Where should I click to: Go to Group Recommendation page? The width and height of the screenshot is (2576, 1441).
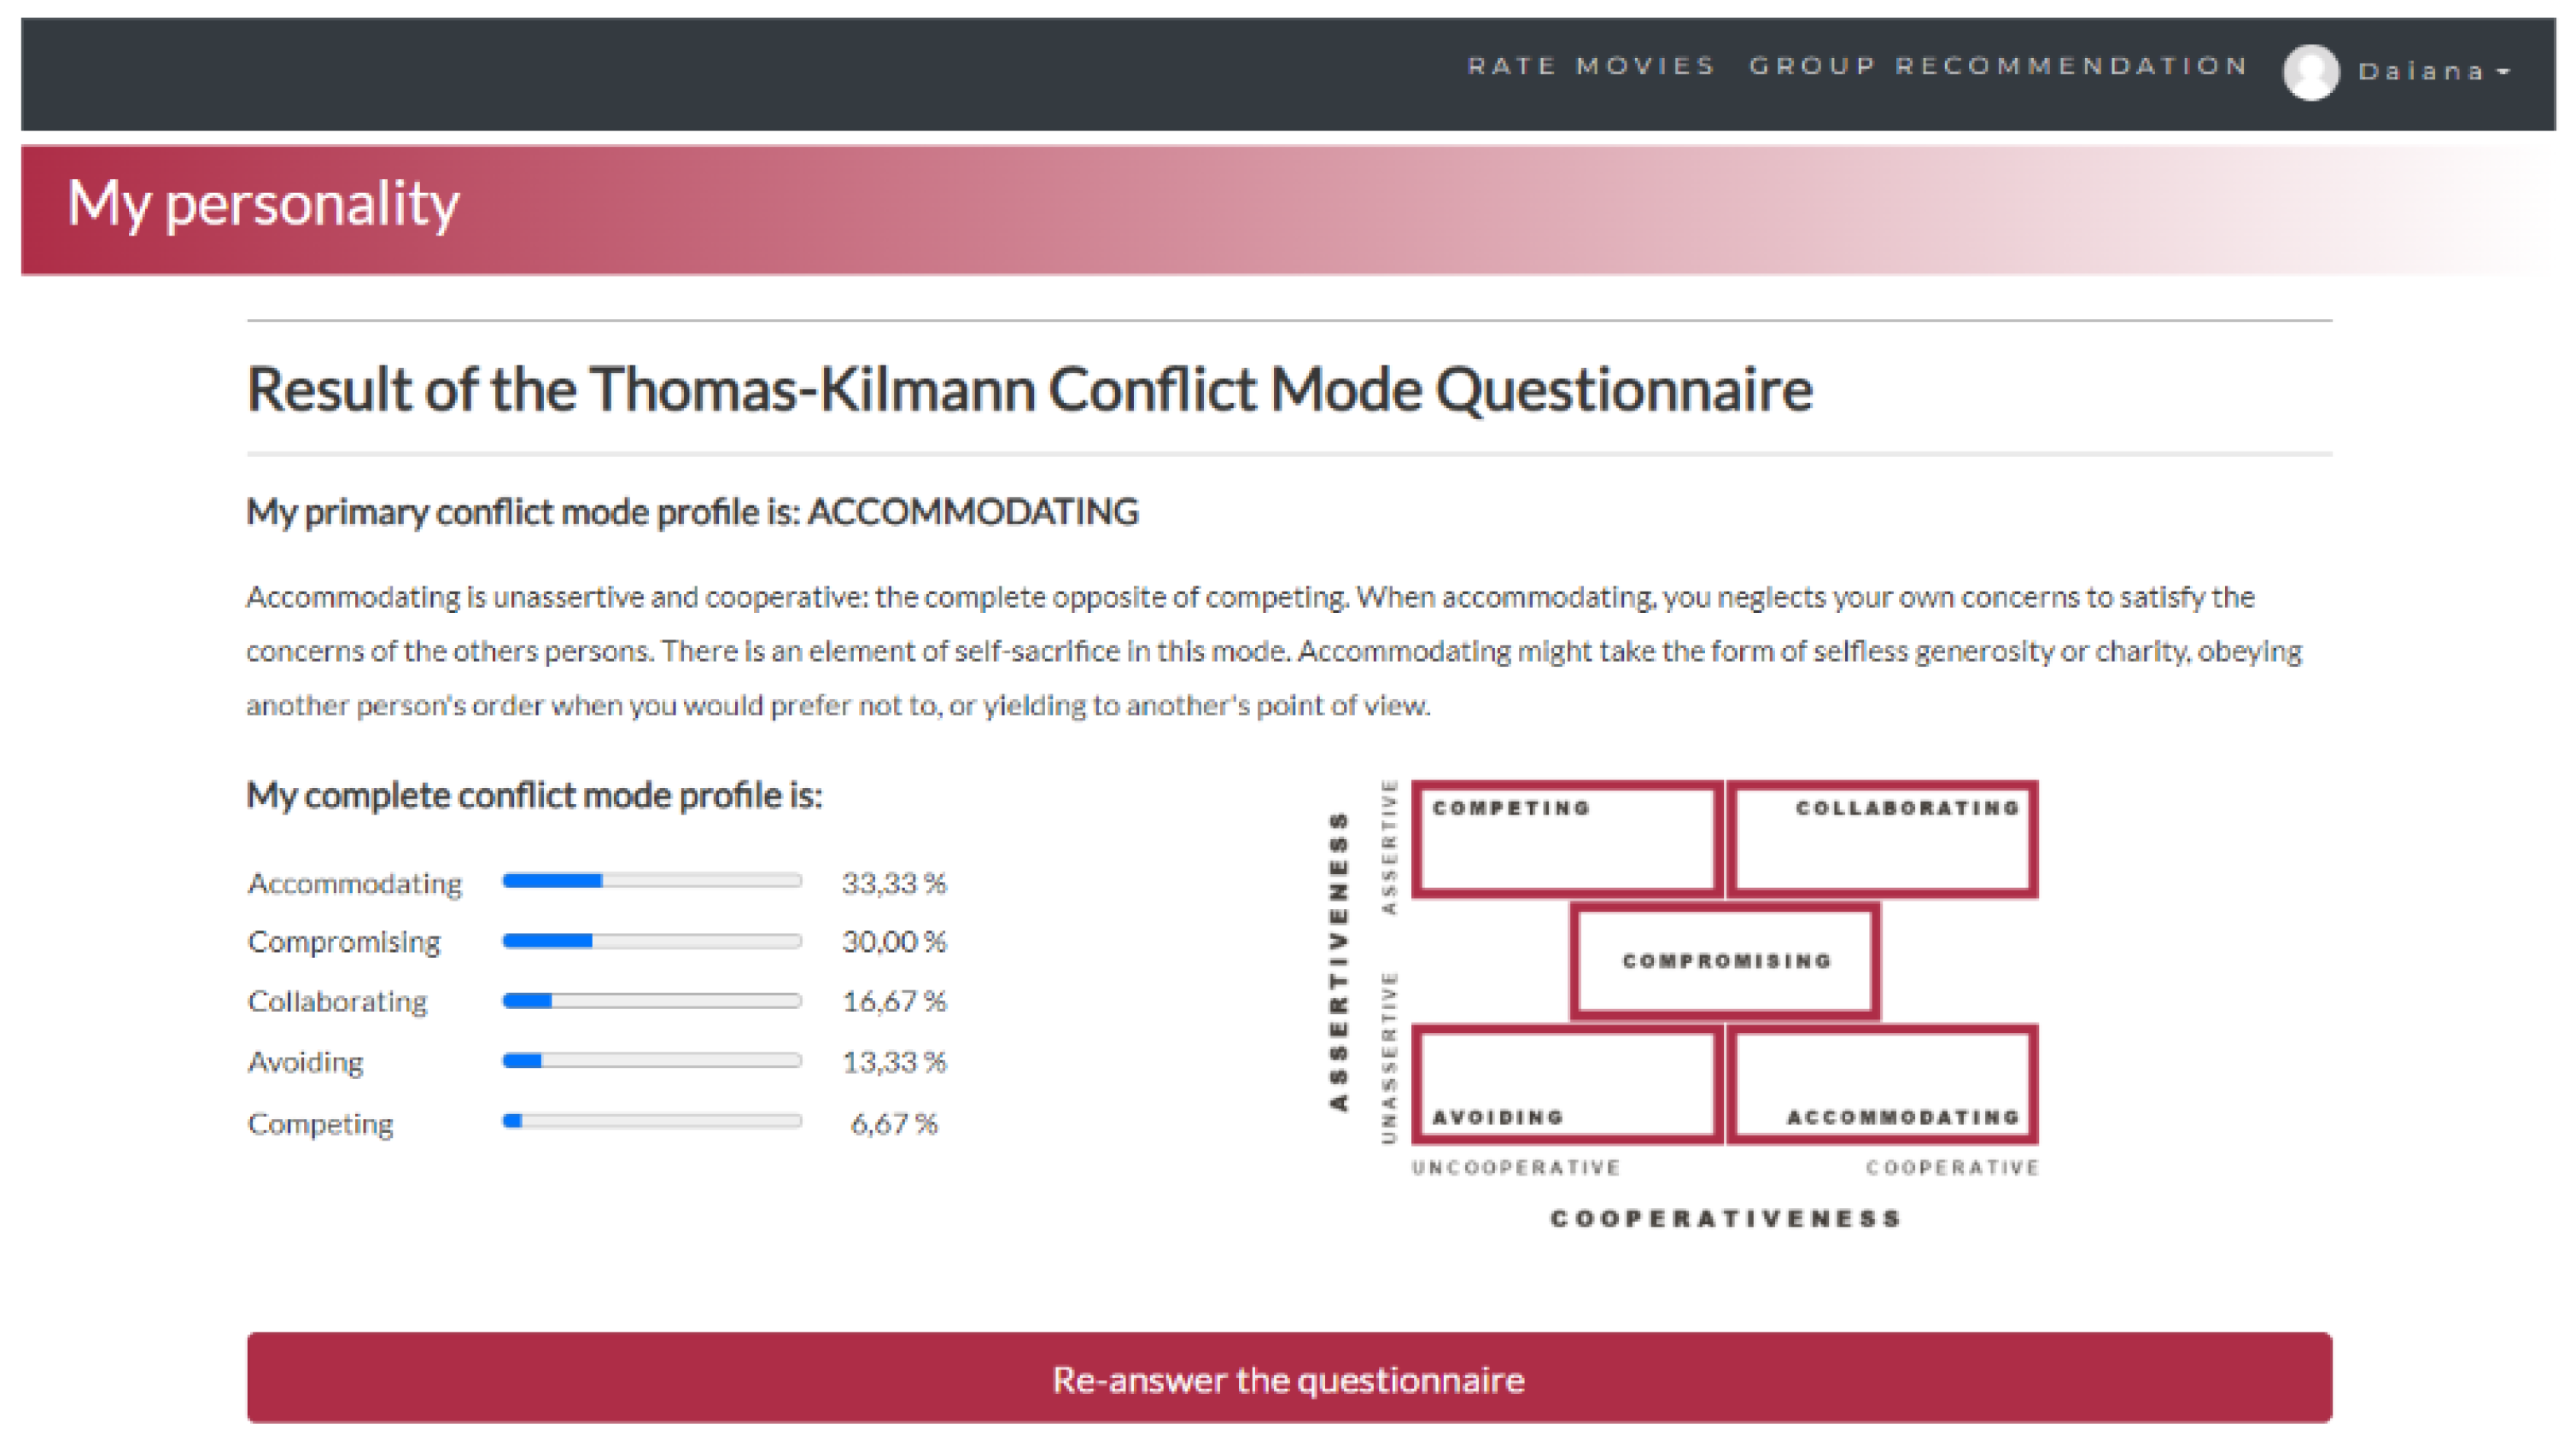(1998, 66)
